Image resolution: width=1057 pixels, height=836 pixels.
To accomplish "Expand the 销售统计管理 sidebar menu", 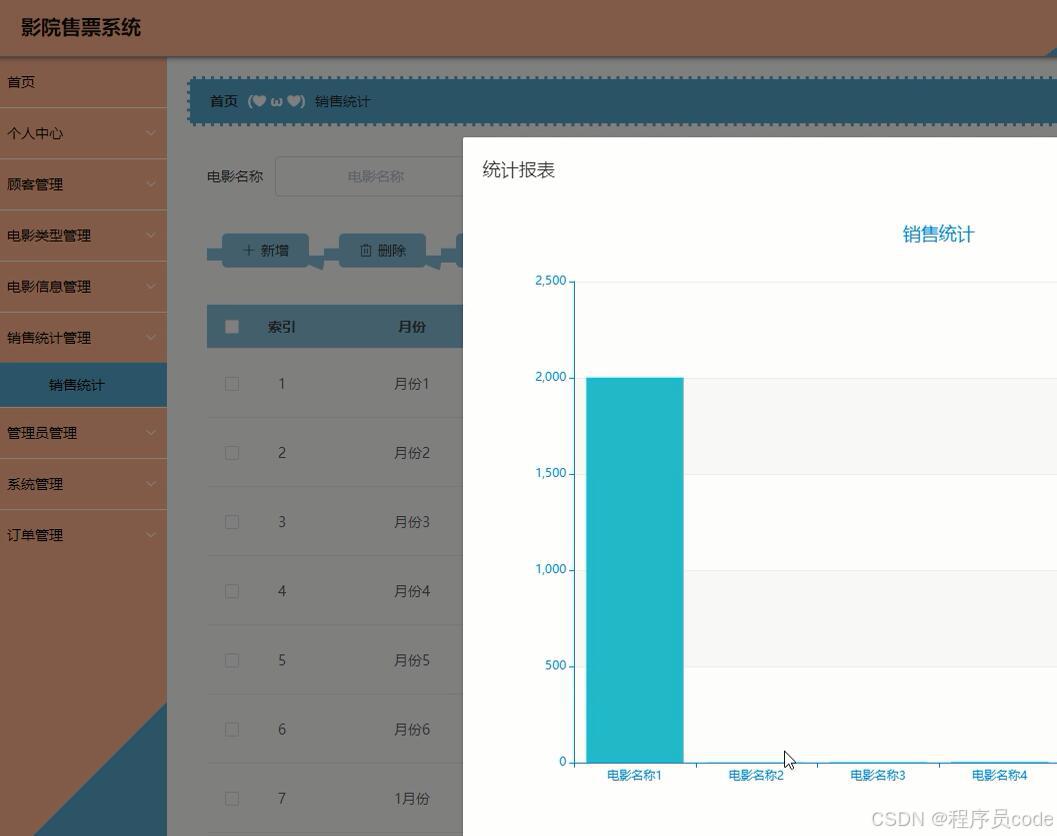I will 83,338.
